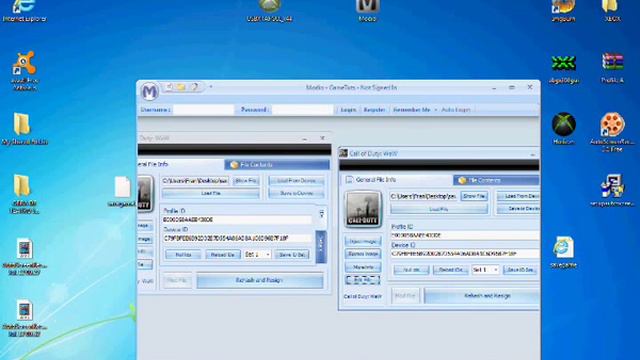The width and height of the screenshot is (640, 360).
Task: Open the Internet Explorer document icon at right
Action: click(x=564, y=252)
